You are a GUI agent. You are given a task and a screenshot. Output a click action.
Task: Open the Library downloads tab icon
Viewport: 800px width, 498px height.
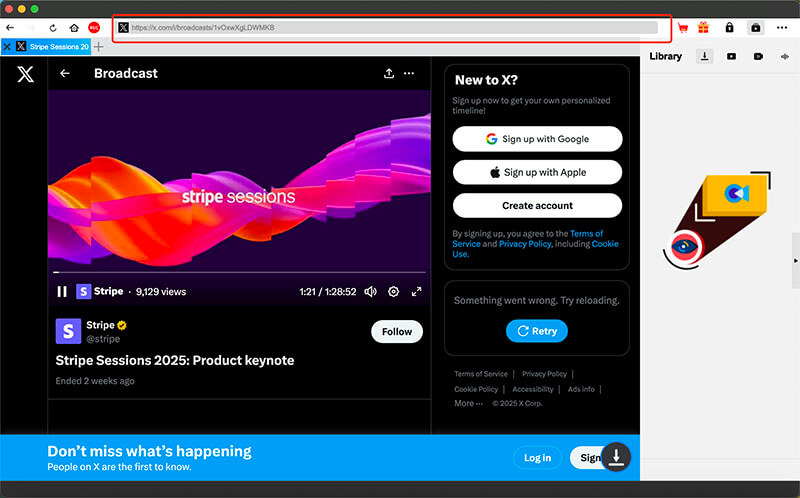pos(704,56)
